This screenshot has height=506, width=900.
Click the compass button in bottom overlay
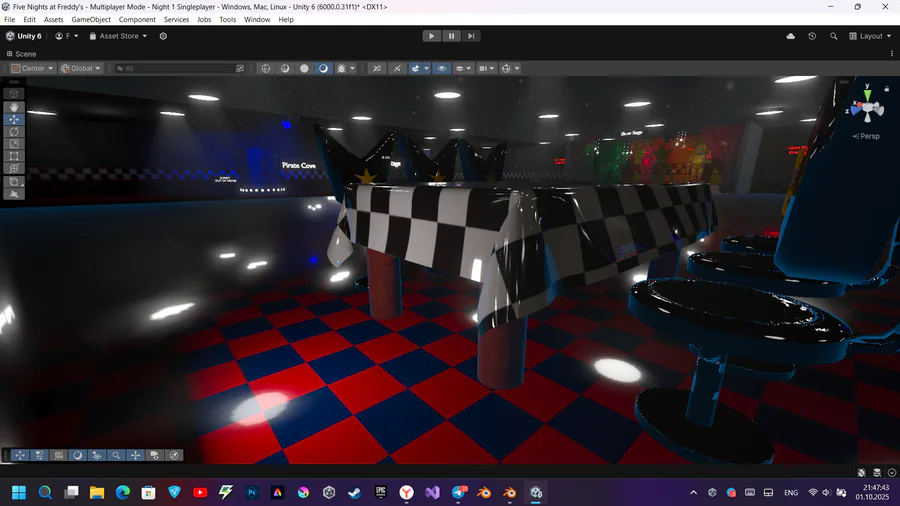[174, 455]
